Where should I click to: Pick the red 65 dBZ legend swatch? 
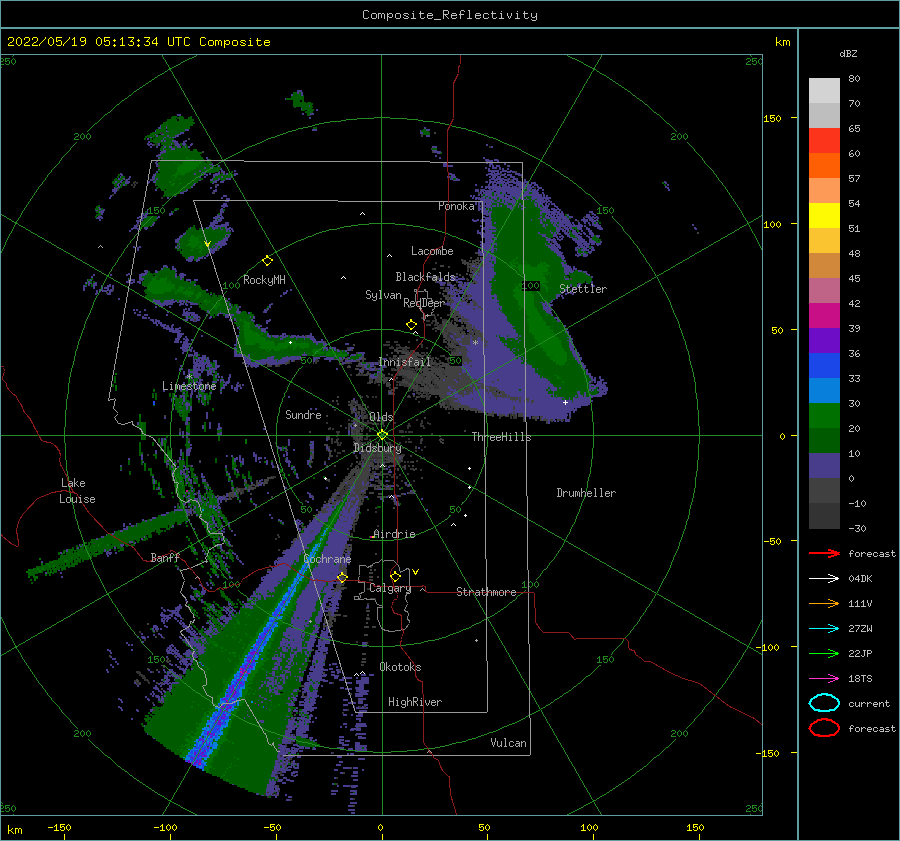(824, 140)
